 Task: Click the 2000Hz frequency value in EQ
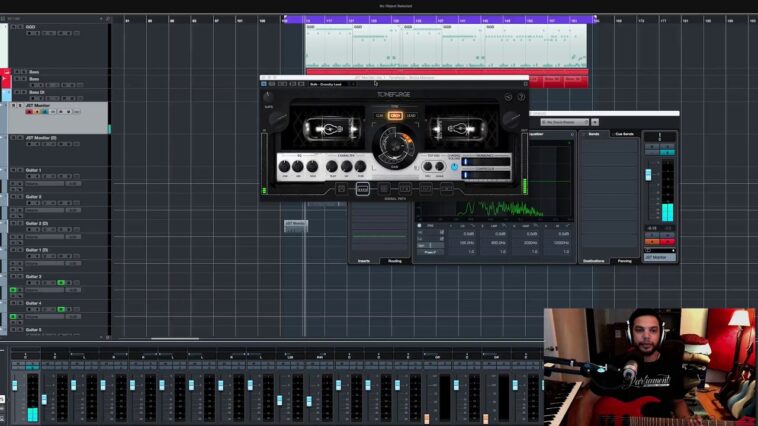pyautogui.click(x=530, y=243)
